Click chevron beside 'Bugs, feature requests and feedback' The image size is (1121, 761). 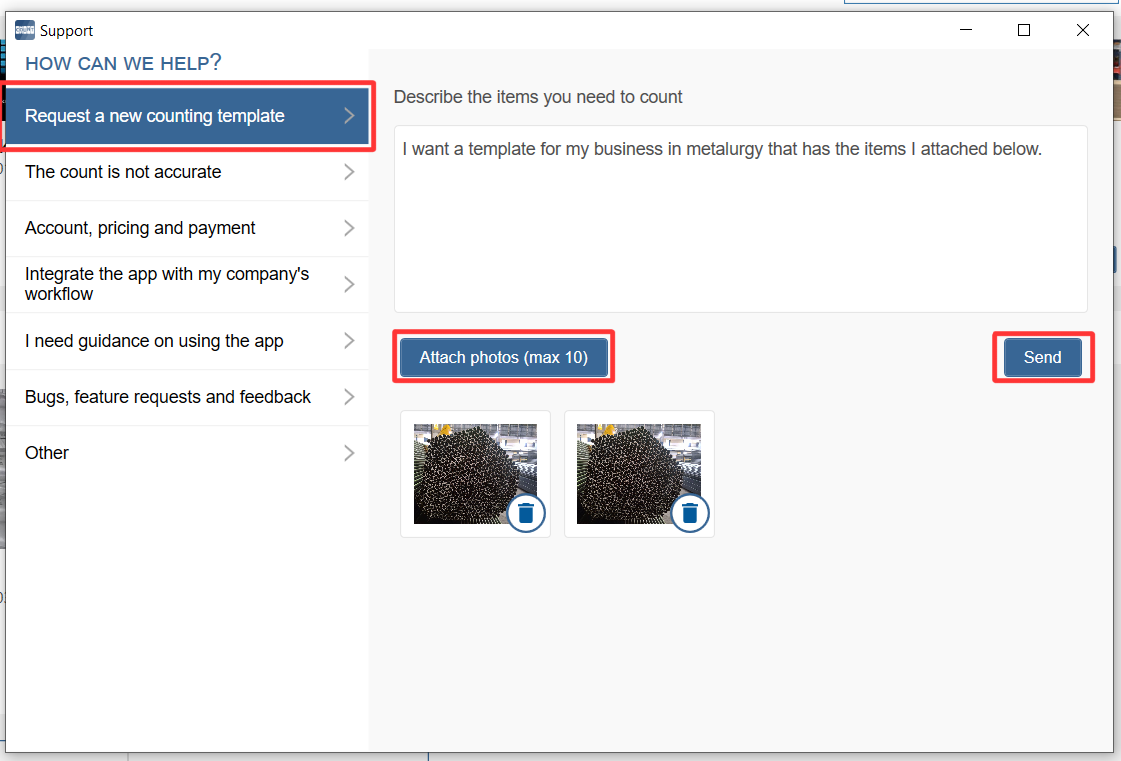(349, 397)
